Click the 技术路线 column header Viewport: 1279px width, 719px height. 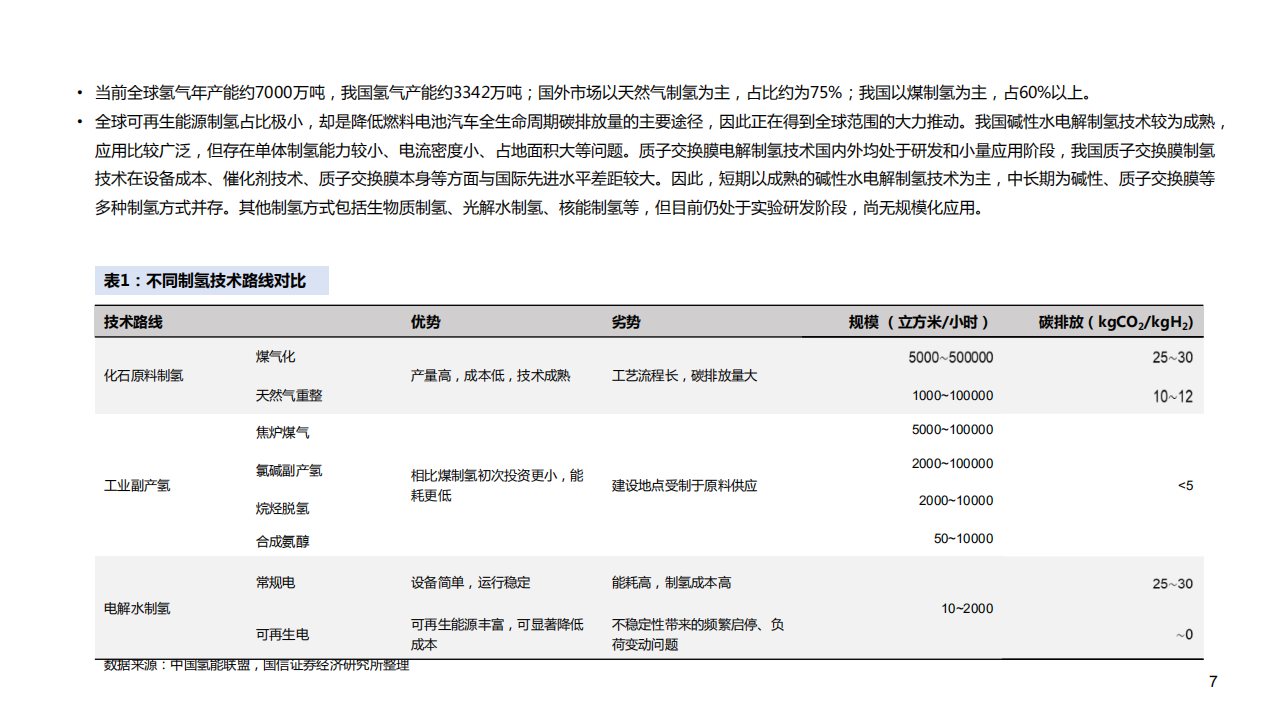click(125, 322)
